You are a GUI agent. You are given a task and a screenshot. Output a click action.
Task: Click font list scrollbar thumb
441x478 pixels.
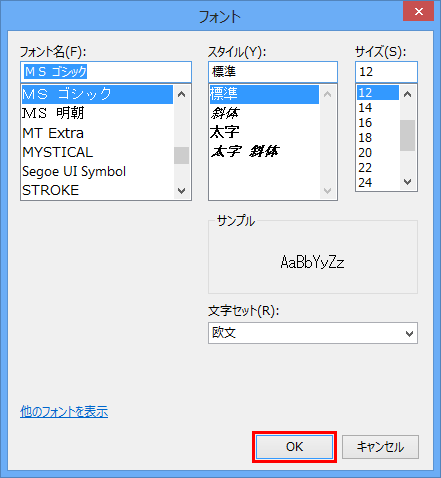182,155
